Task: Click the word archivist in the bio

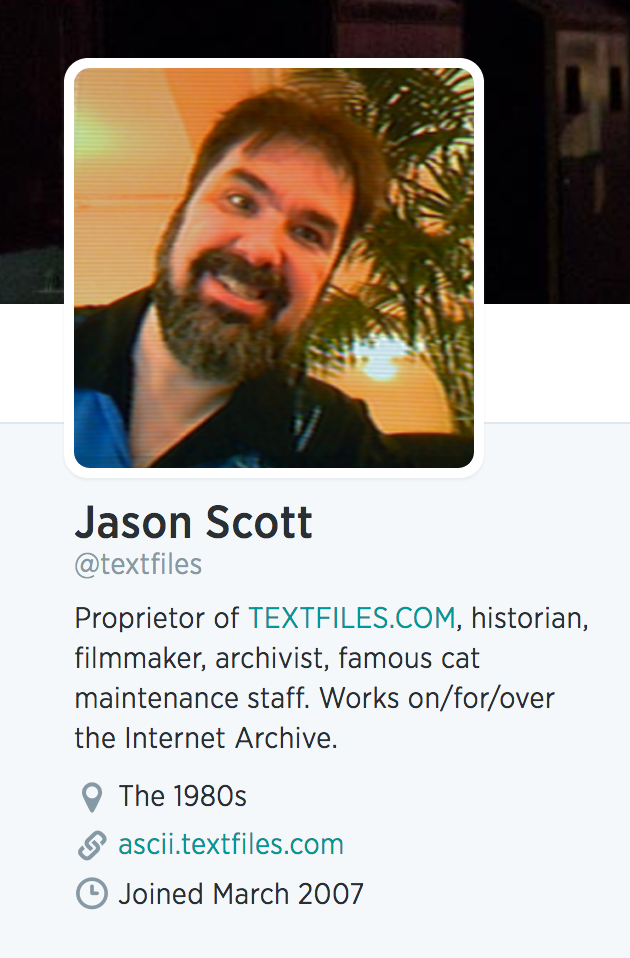Action: pyautogui.click(x=268, y=658)
